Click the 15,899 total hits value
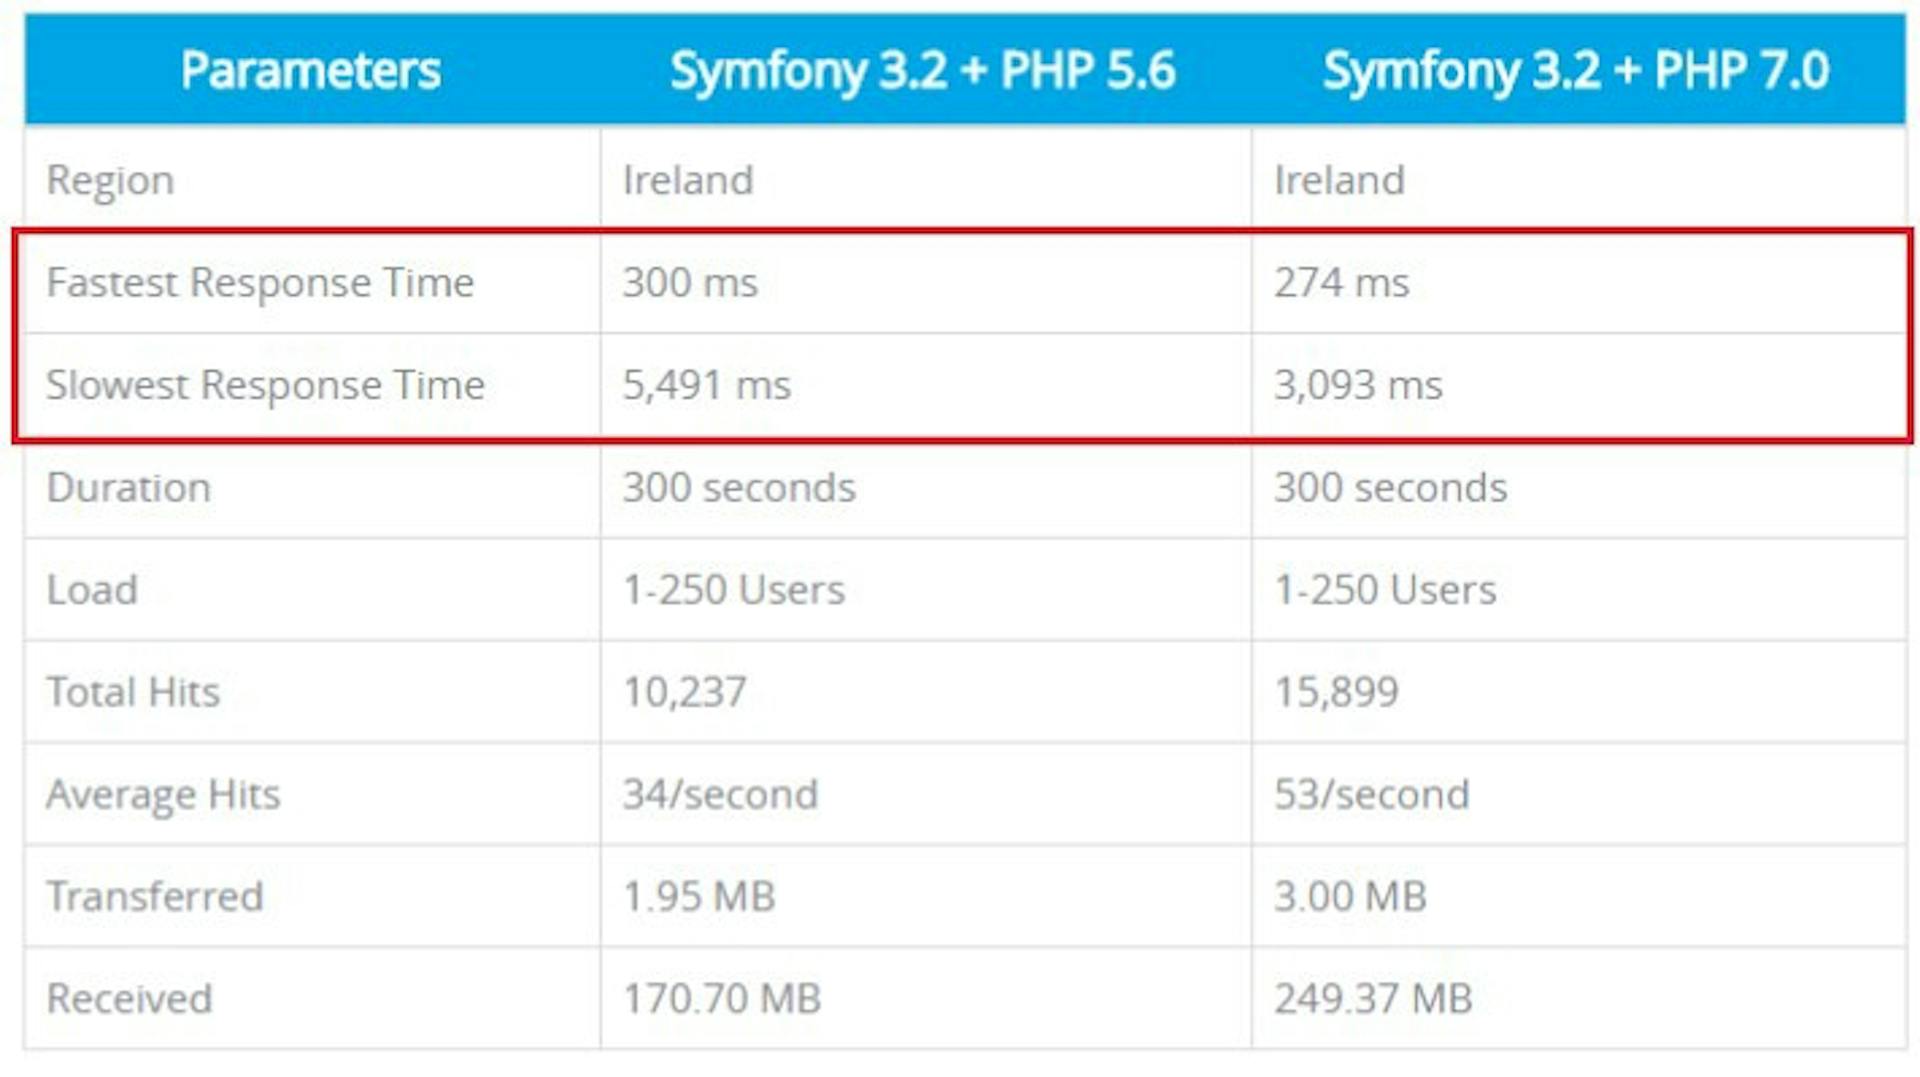This screenshot has height=1077, width=1920. pos(1336,693)
